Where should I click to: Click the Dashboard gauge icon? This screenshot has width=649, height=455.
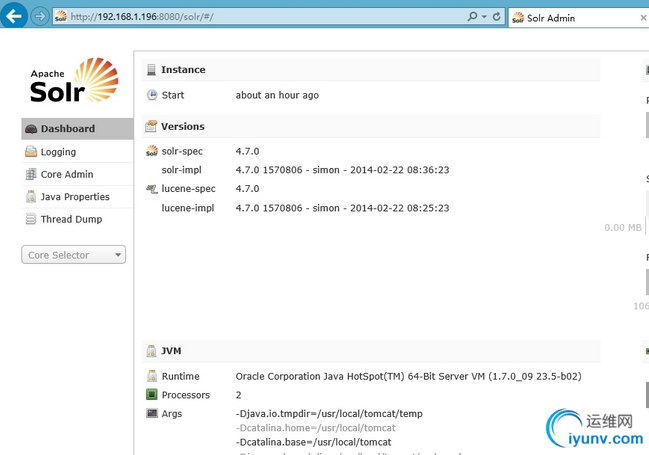tap(31, 129)
